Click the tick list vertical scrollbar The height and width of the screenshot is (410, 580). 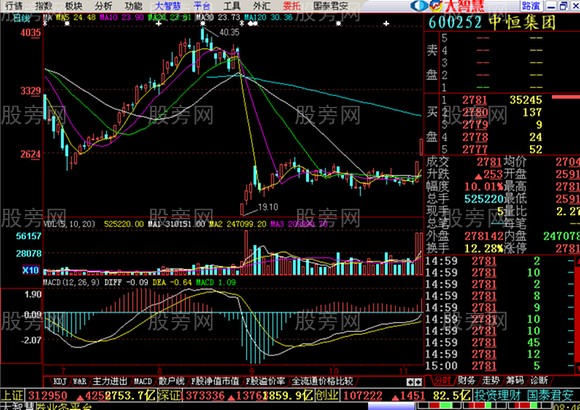pos(577,314)
